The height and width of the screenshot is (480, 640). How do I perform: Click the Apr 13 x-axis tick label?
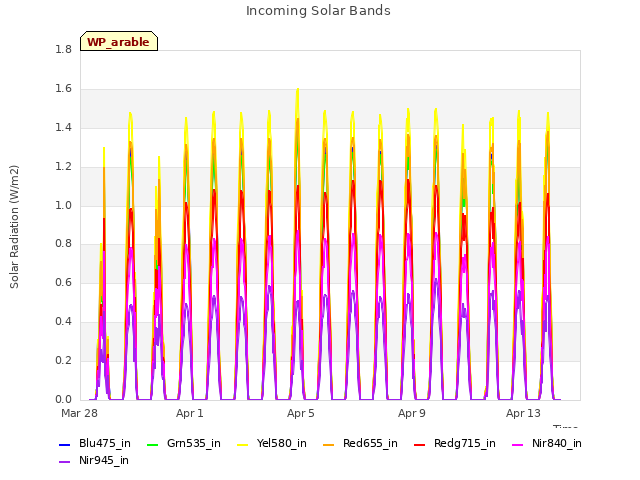(523, 413)
